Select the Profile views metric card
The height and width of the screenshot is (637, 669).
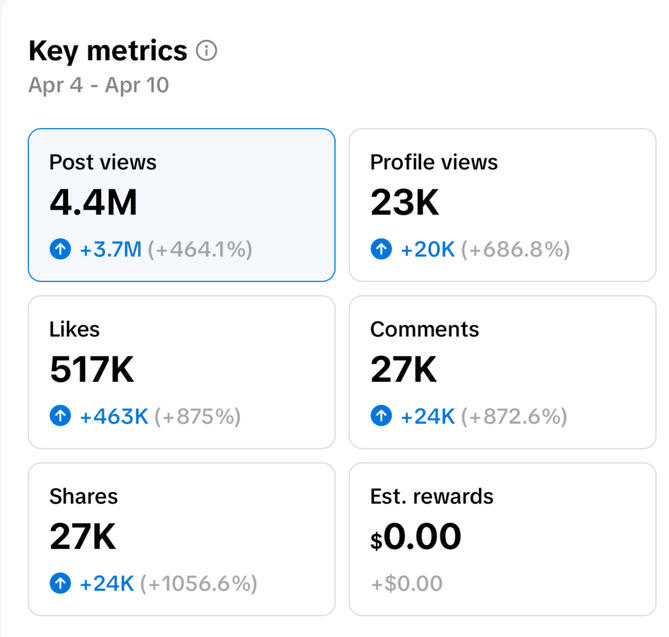pos(502,205)
